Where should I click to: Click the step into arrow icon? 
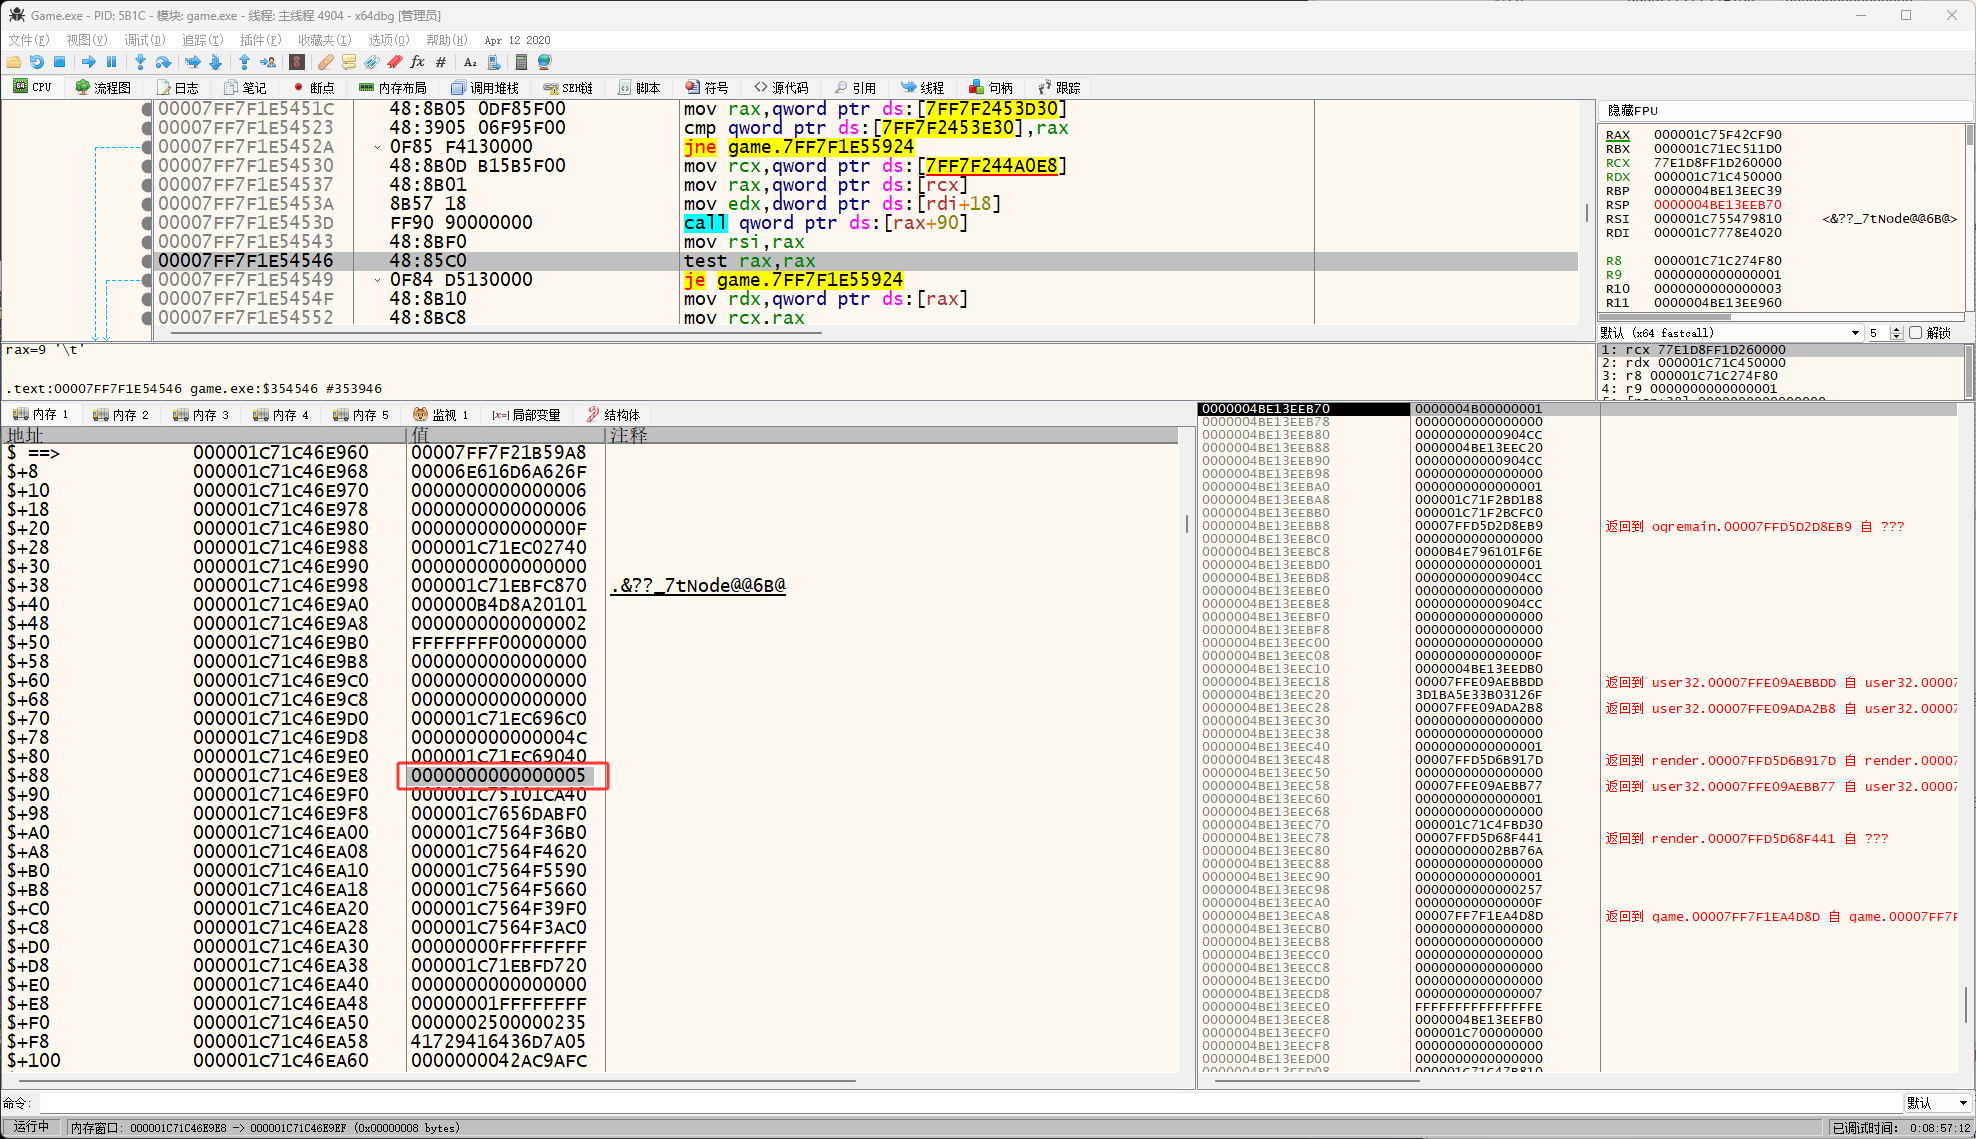pos(140,62)
